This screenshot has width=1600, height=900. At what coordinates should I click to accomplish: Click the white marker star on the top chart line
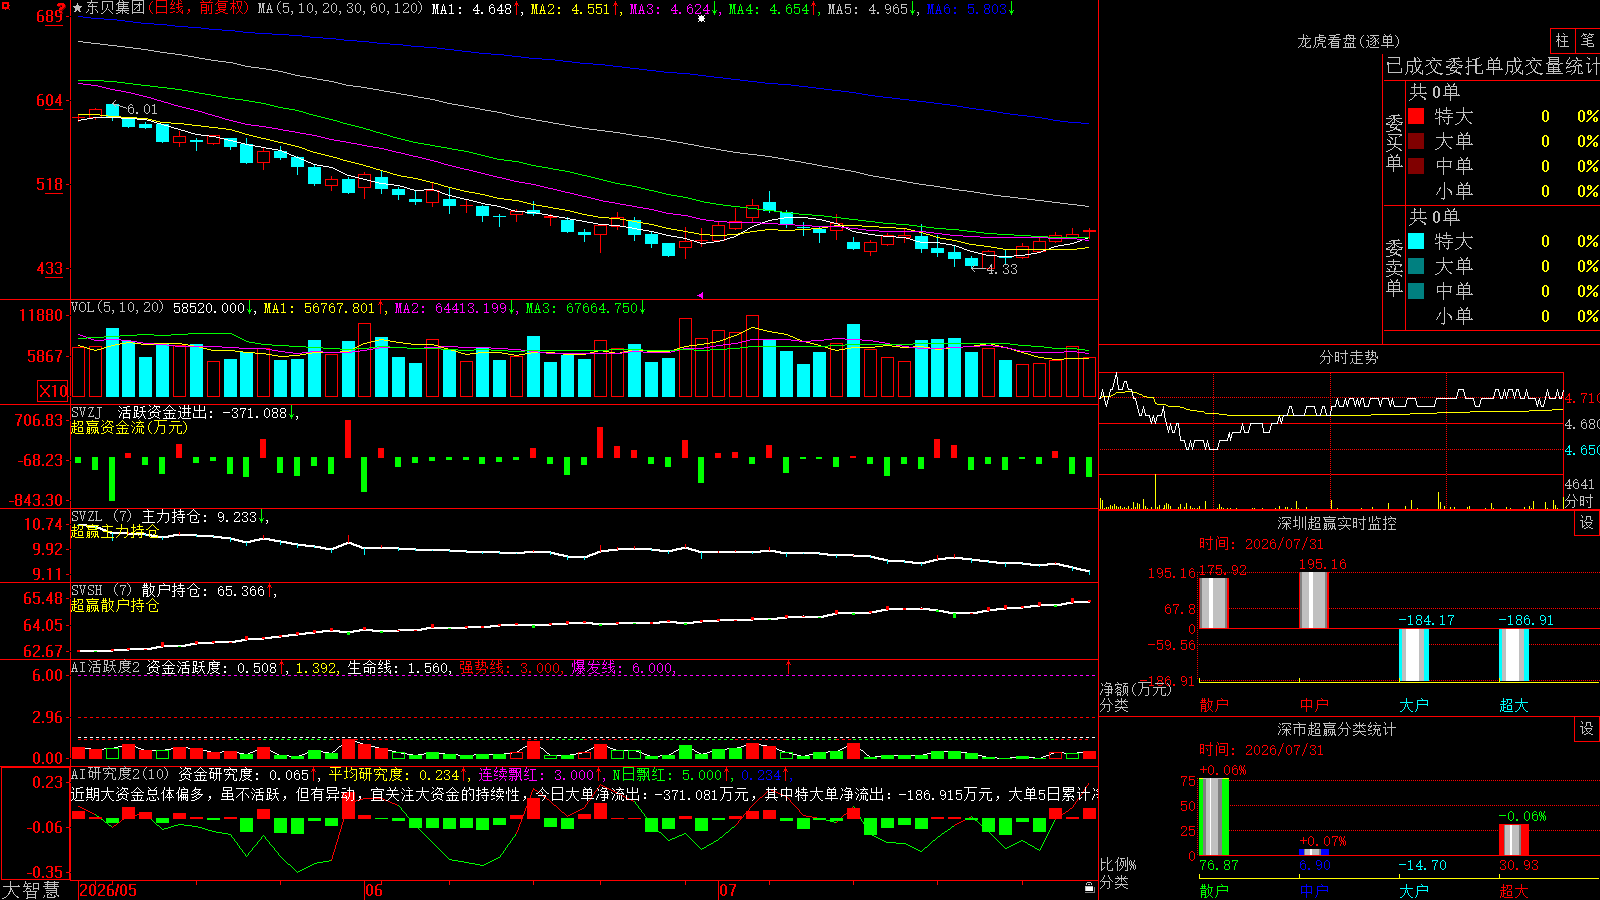pos(701,18)
